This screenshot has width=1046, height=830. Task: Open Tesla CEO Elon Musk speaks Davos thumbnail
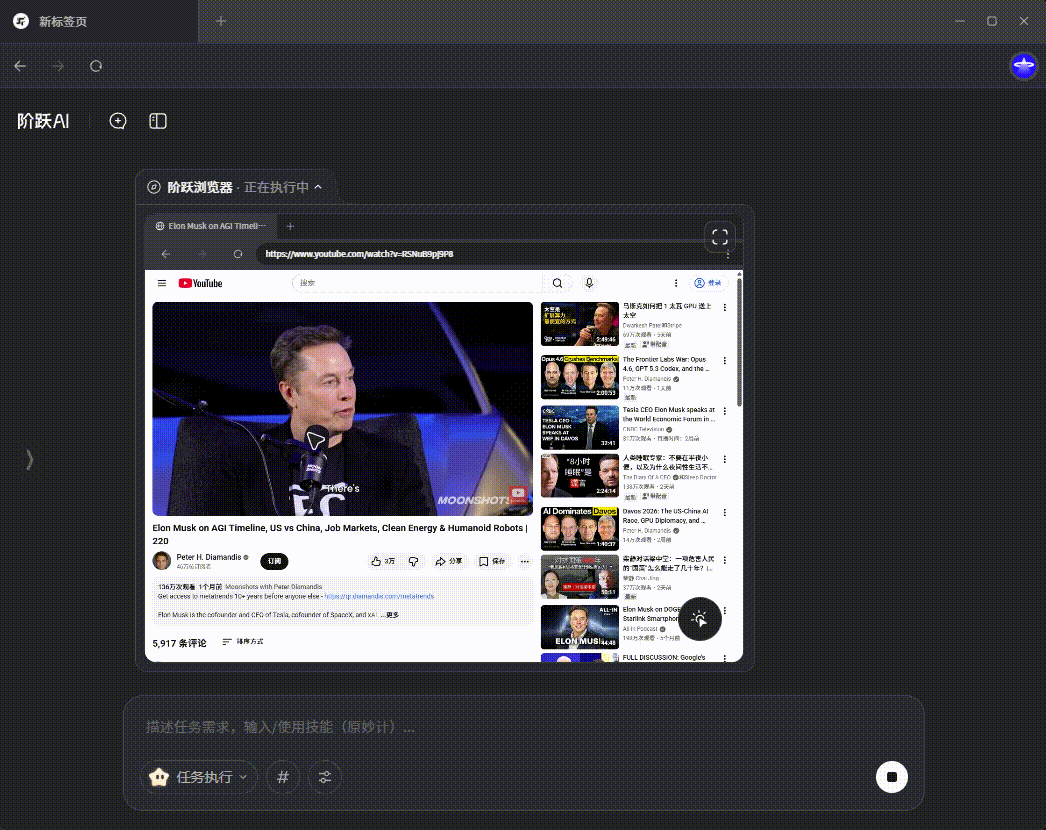pos(580,428)
